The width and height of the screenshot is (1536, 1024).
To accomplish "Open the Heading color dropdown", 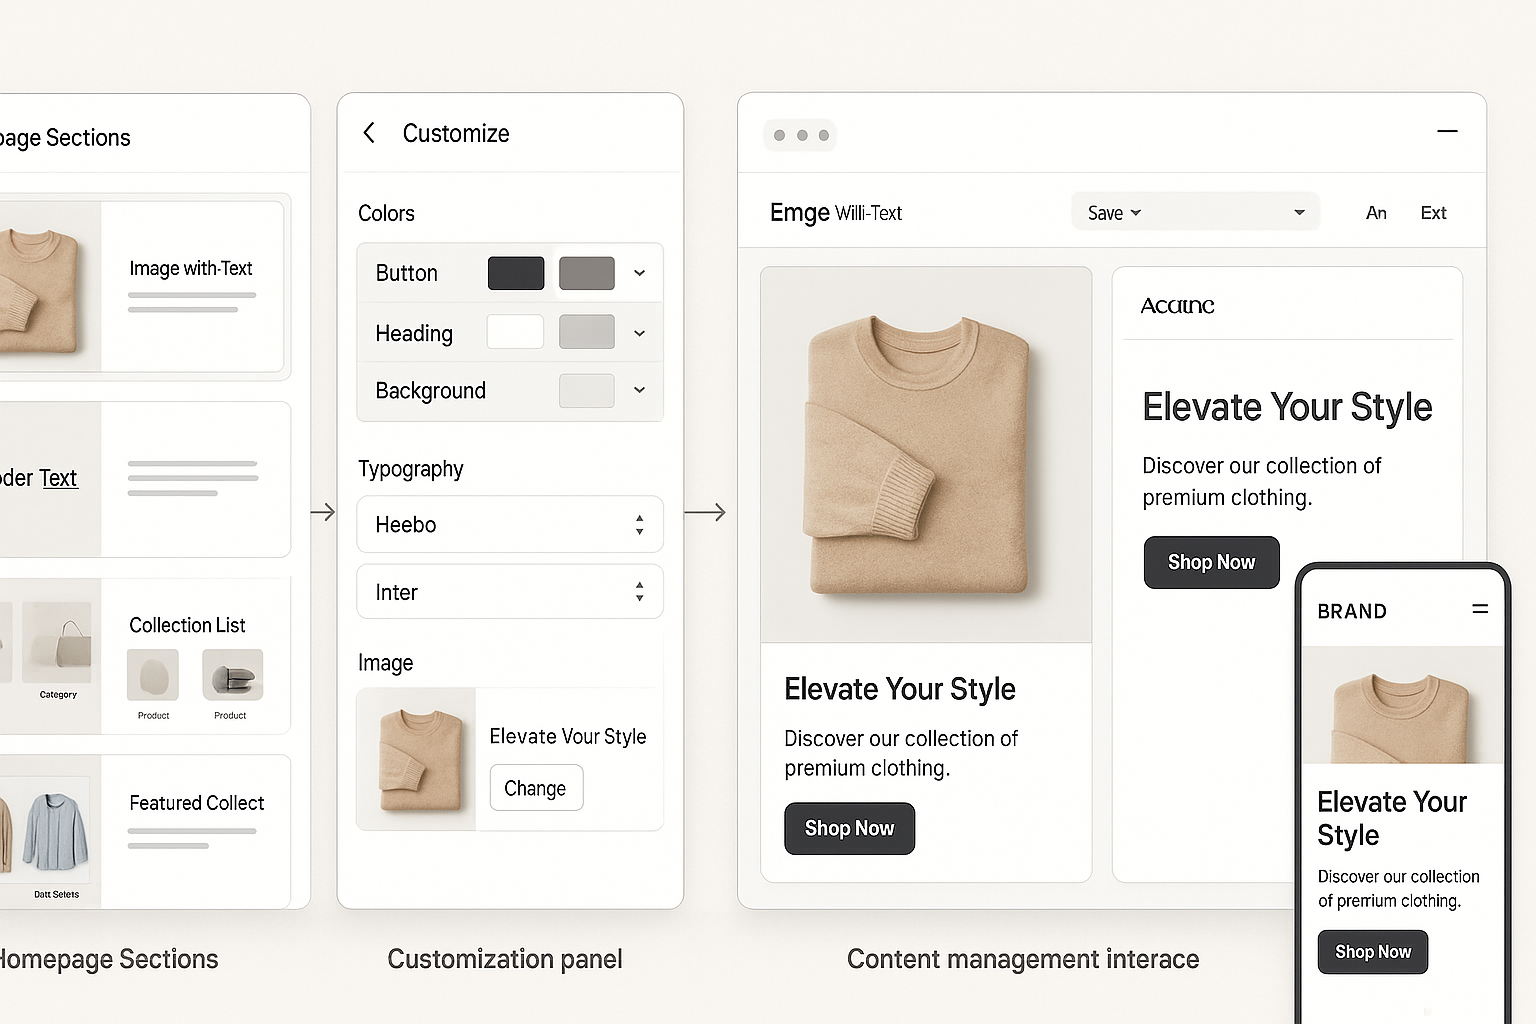I will pos(639,332).
